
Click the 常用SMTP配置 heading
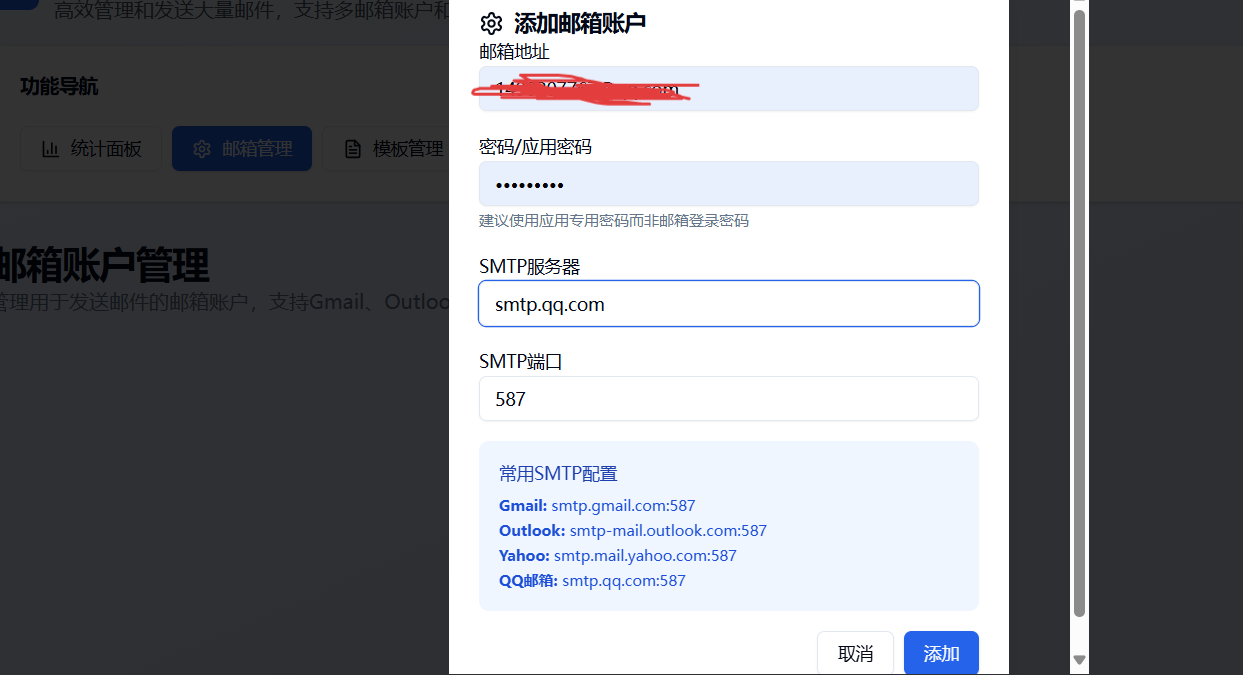coord(558,474)
